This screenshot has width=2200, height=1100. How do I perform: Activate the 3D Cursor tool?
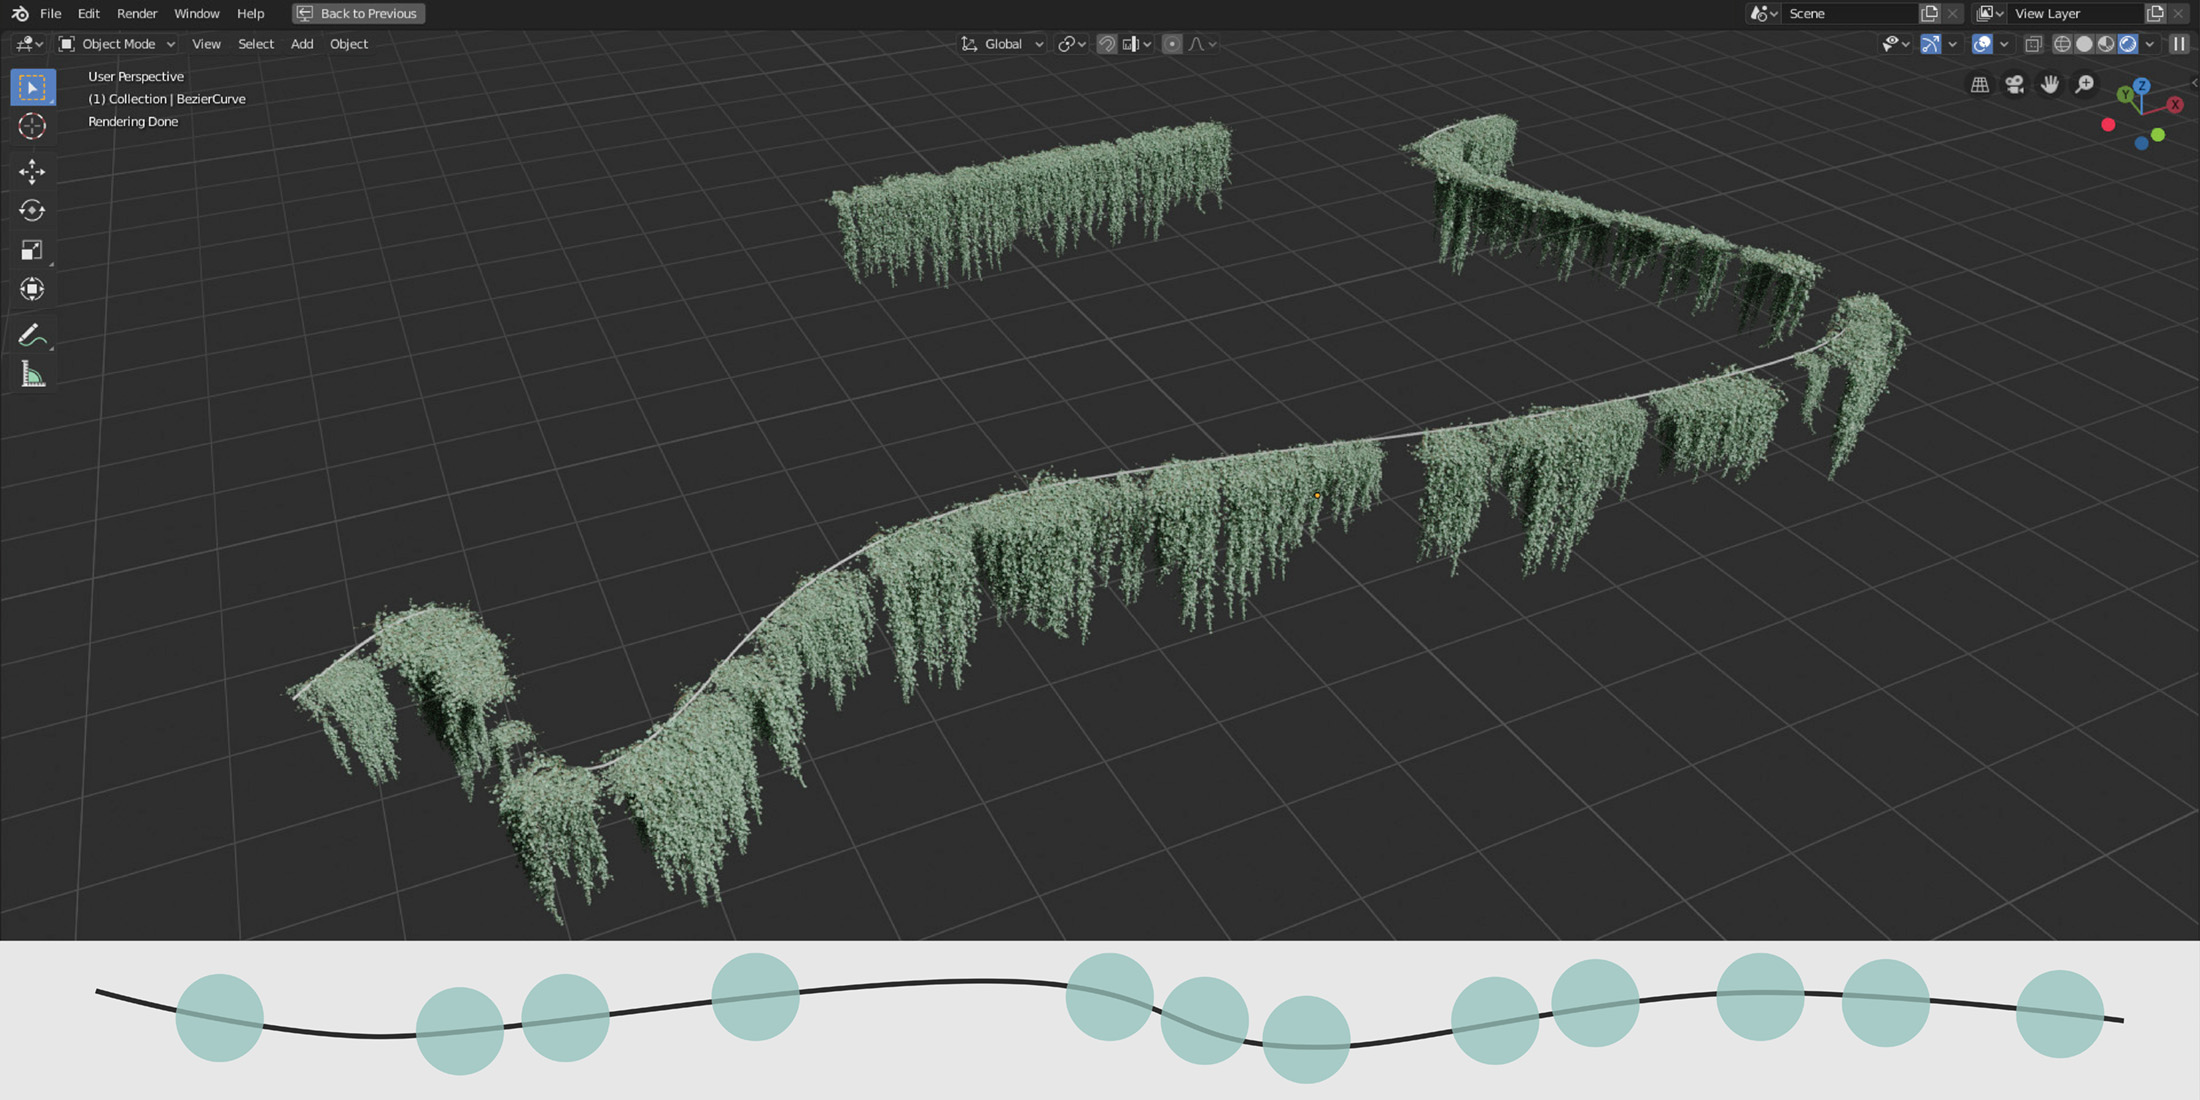coord(32,126)
